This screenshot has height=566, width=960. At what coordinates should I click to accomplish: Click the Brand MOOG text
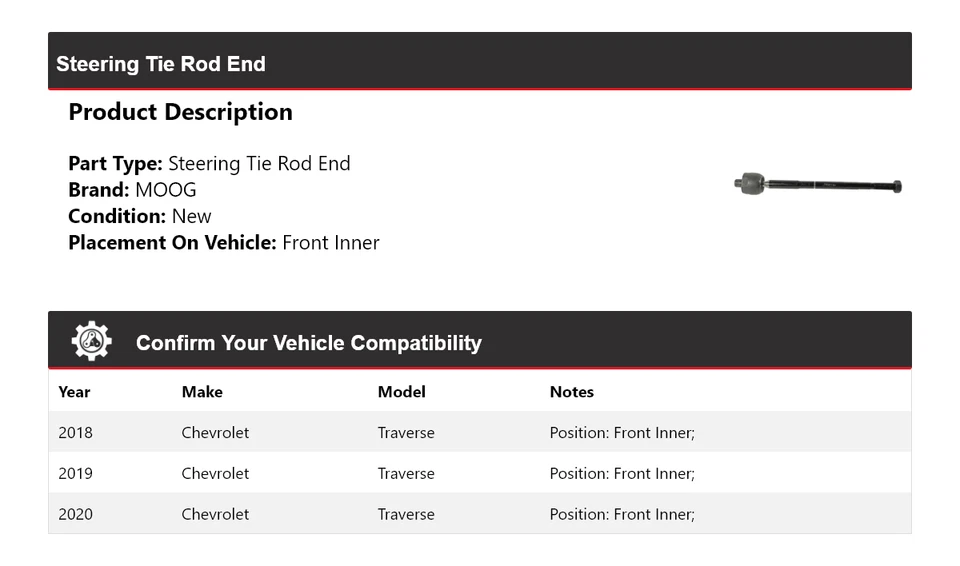click(132, 190)
